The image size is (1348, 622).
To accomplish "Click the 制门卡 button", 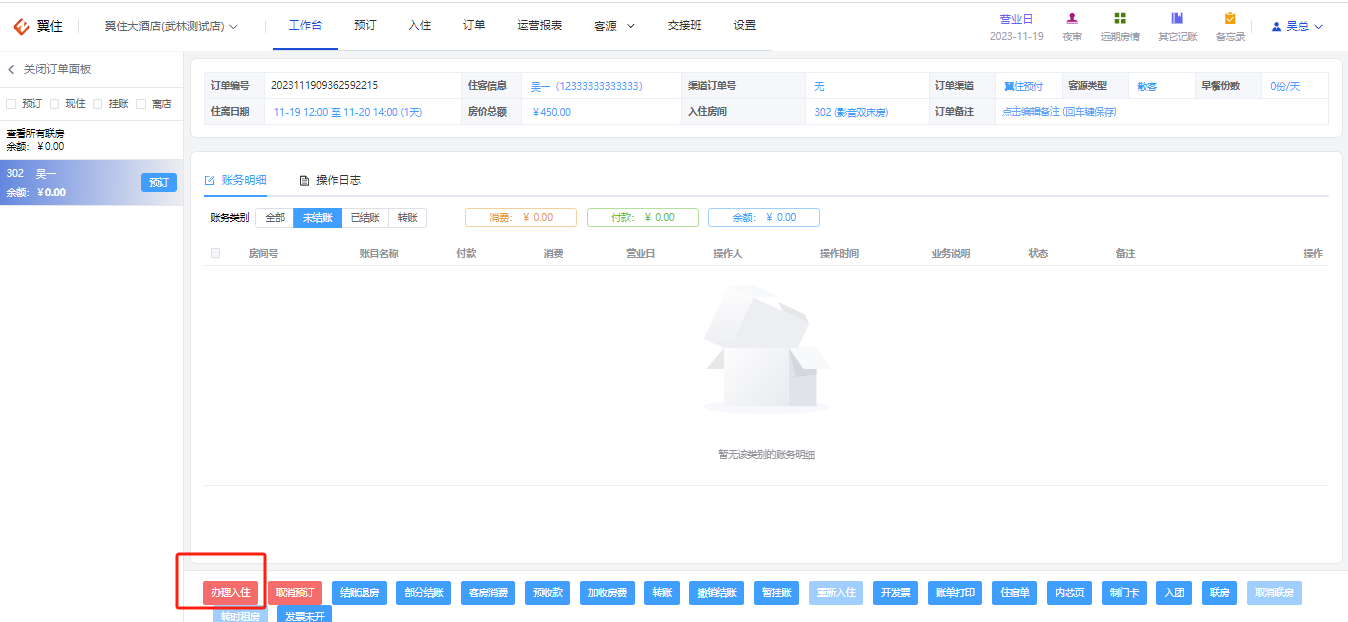I will 1124,593.
